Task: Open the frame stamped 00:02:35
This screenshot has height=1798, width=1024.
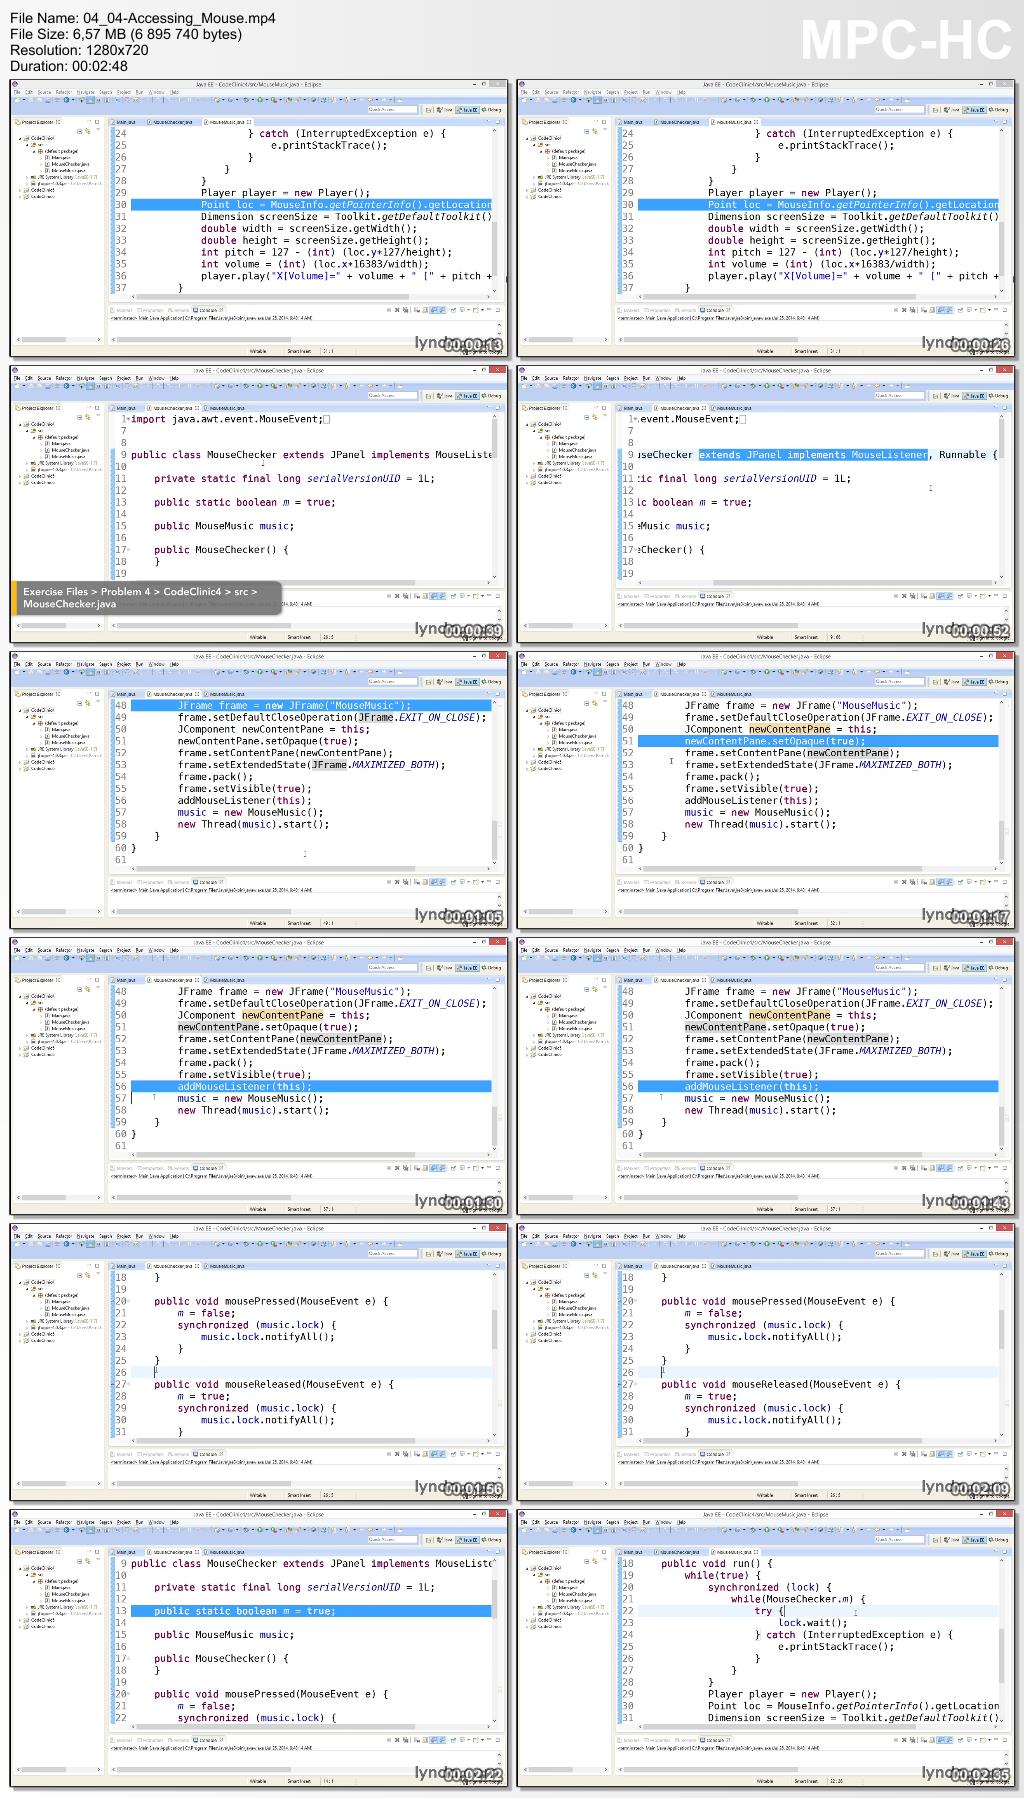Action: (766, 1648)
